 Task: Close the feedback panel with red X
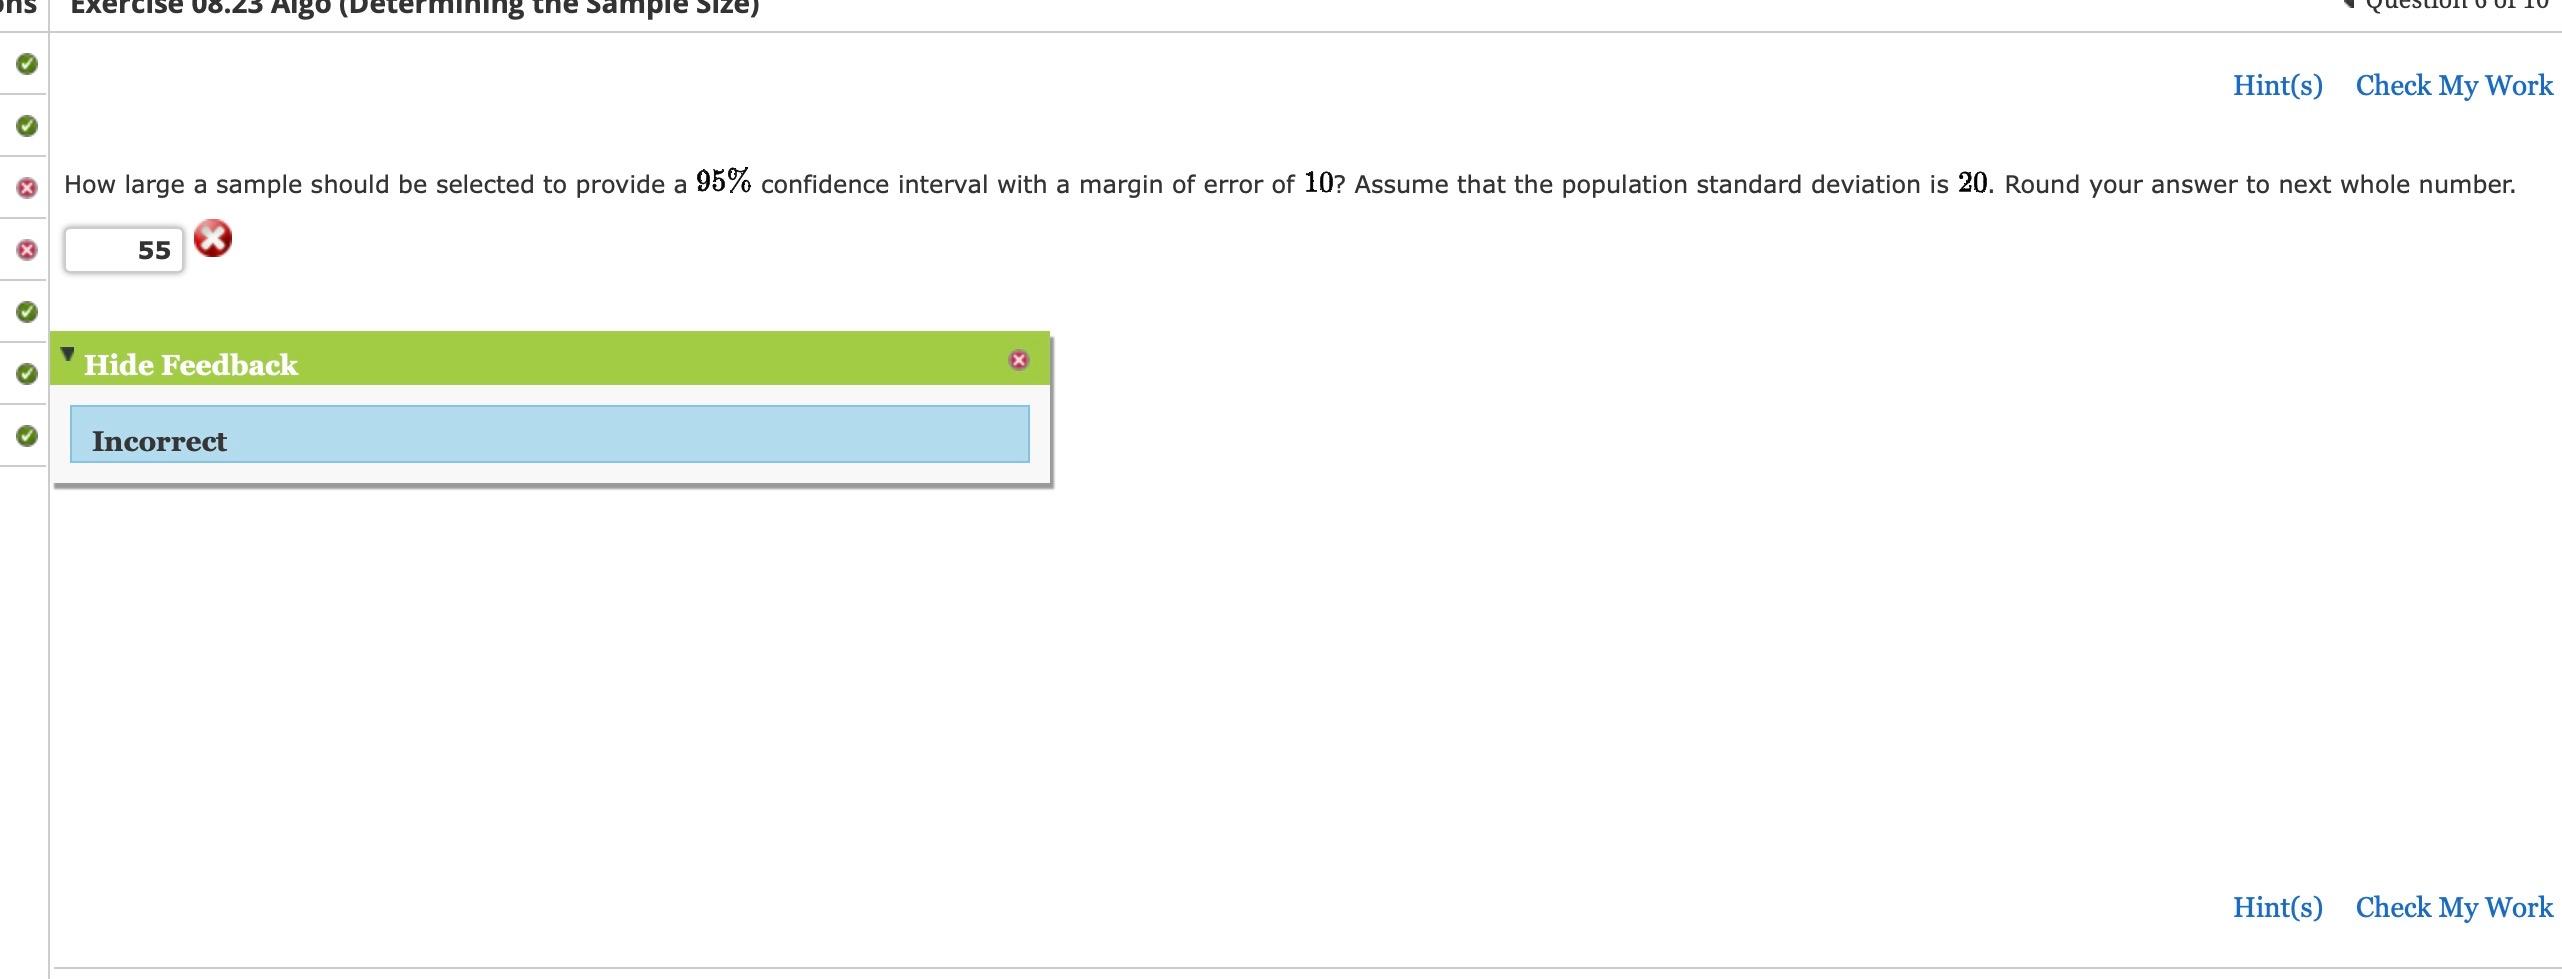coord(1019,360)
